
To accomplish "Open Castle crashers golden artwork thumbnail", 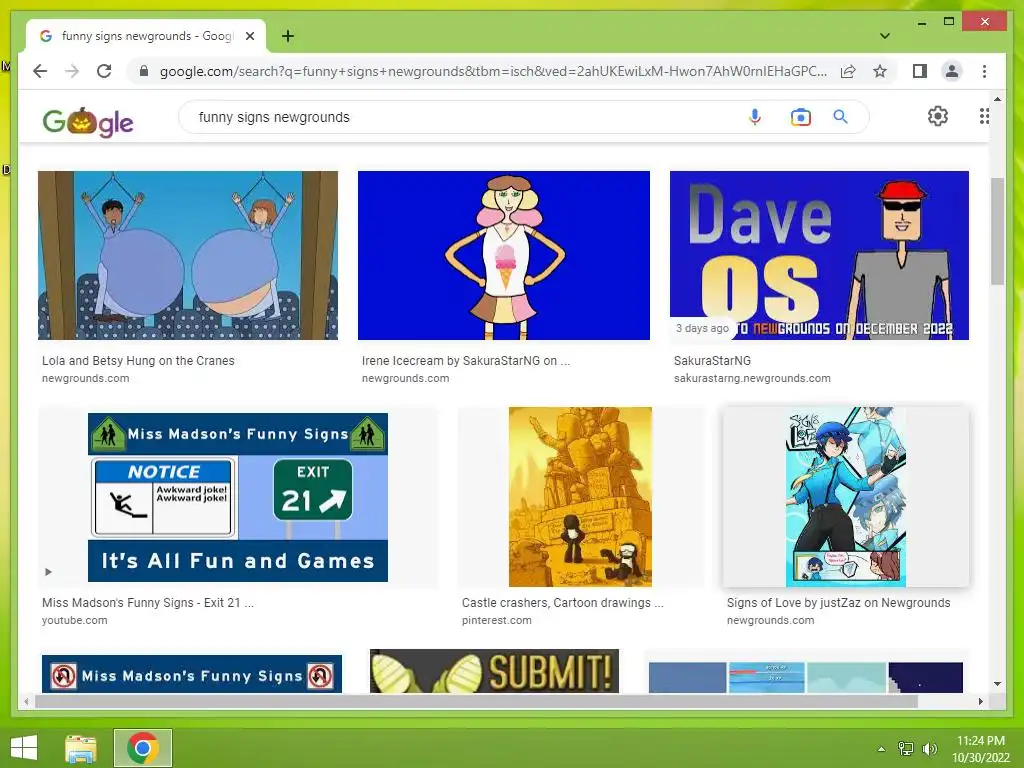I will (580, 497).
